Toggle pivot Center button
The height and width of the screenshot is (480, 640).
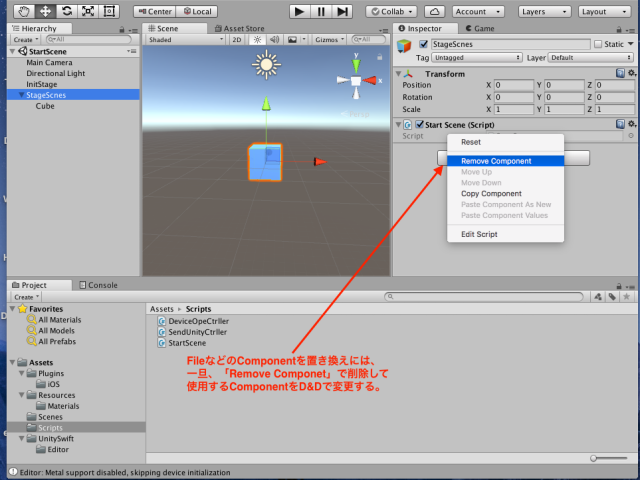coord(155,11)
